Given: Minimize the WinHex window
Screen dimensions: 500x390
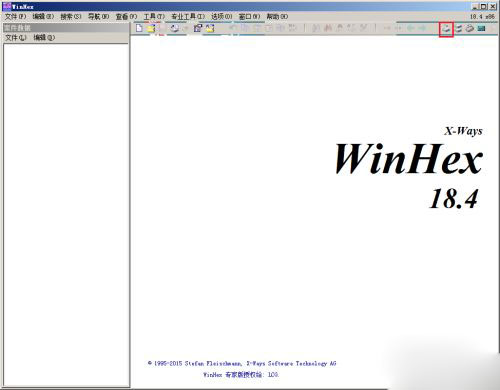Looking at the screenshot, I should 475,6.
